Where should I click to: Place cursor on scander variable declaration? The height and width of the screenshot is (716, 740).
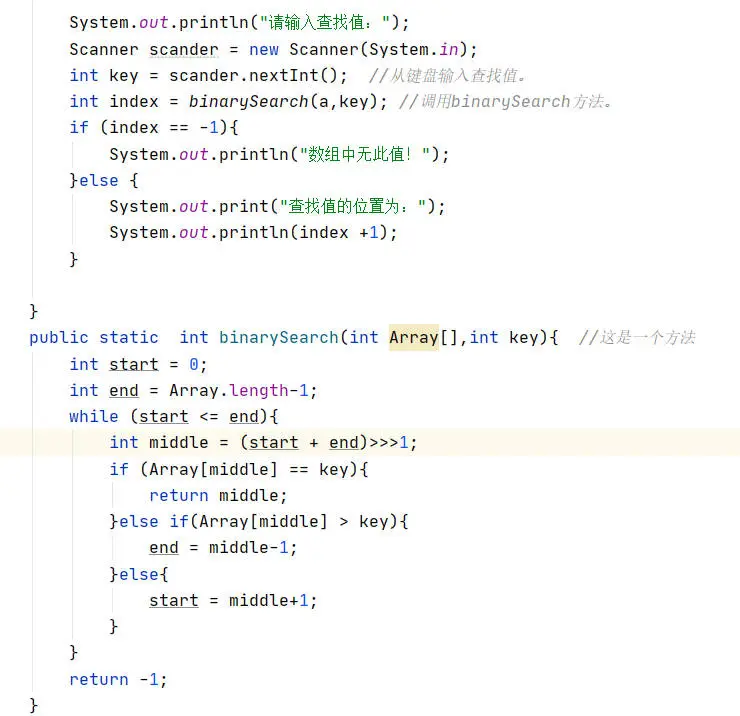[183, 49]
